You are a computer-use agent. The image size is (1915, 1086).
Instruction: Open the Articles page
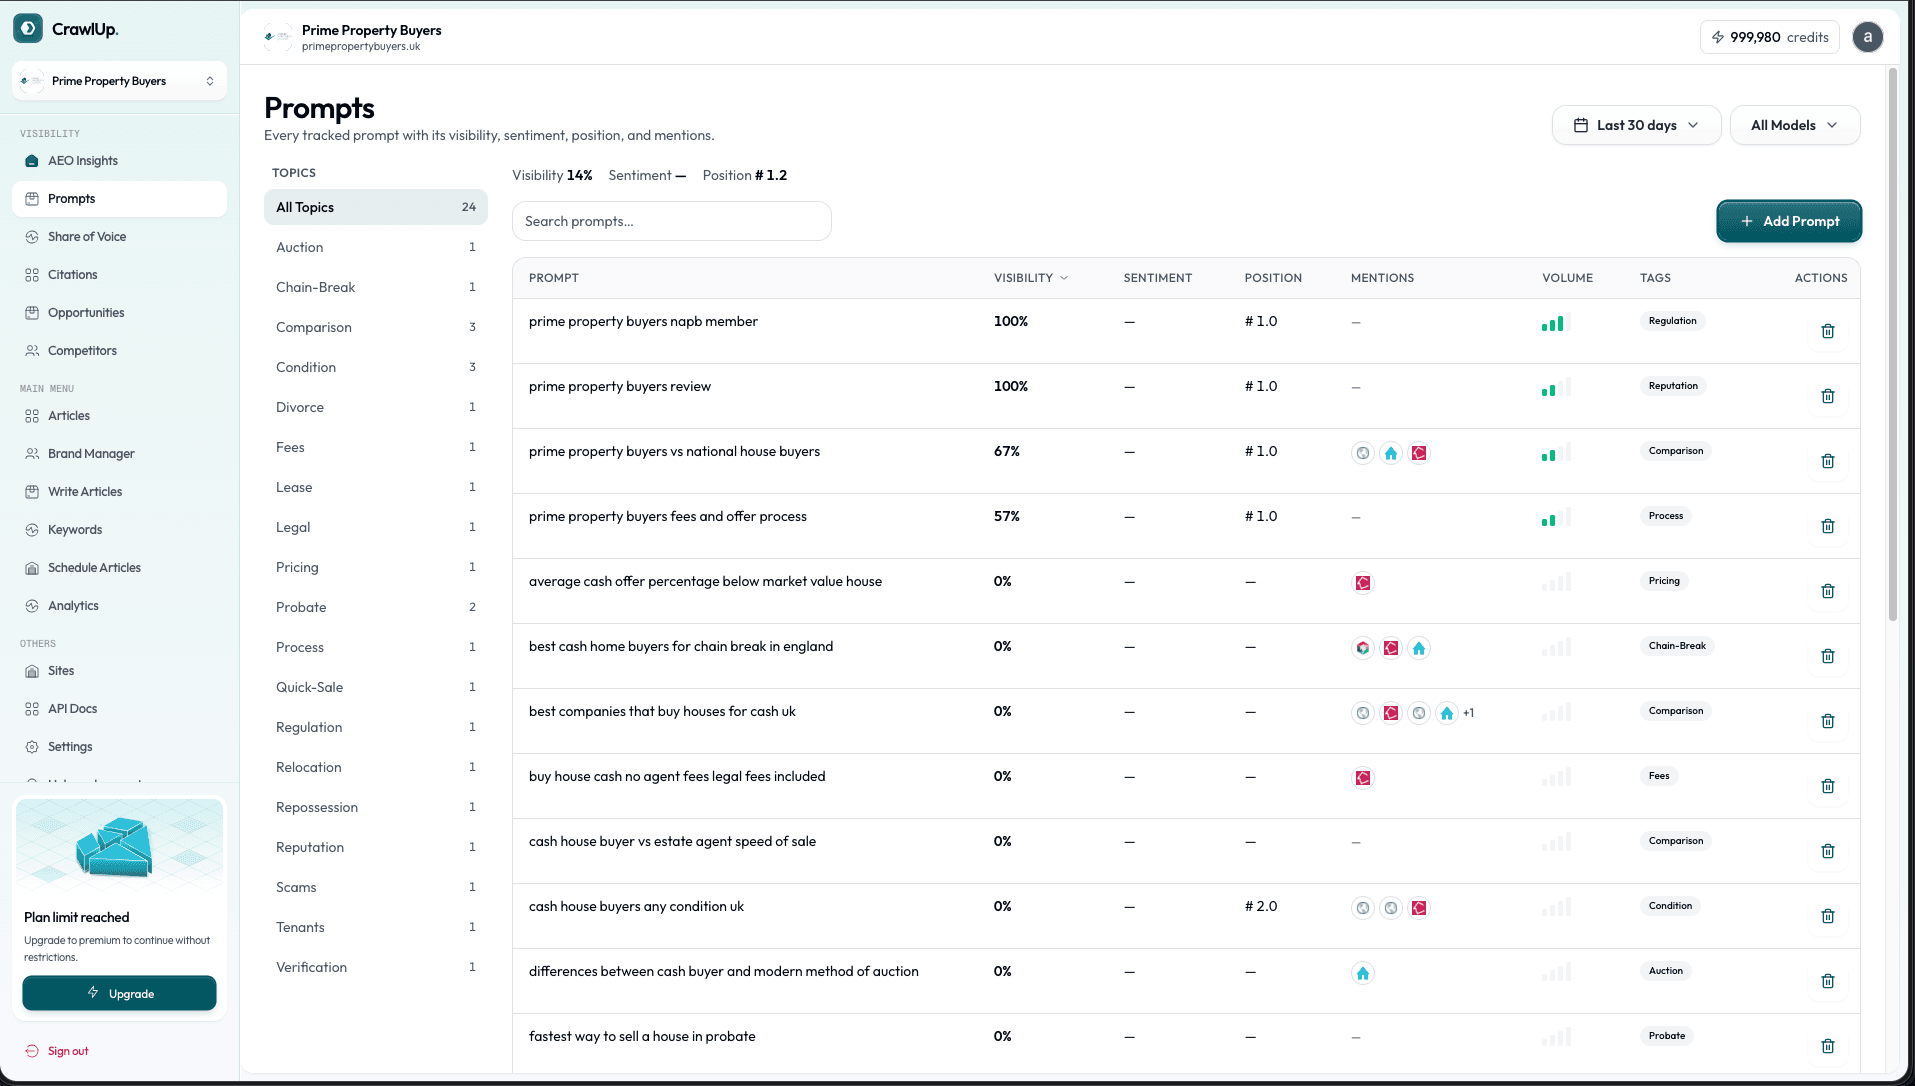[119, 416]
